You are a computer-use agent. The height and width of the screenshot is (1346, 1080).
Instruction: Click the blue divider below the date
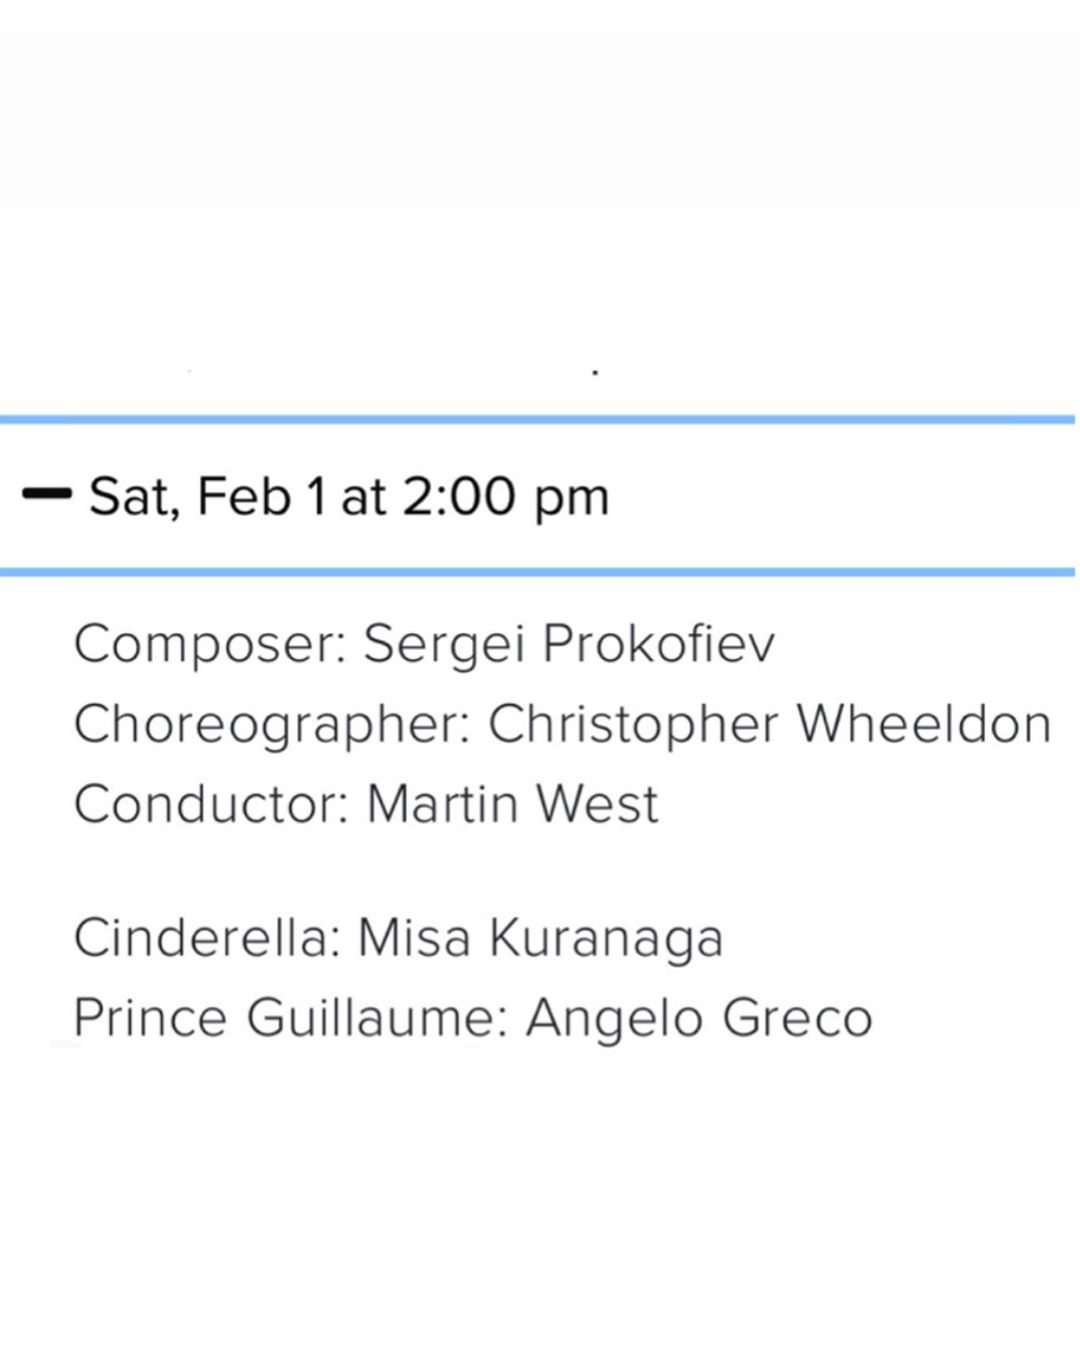(538, 572)
